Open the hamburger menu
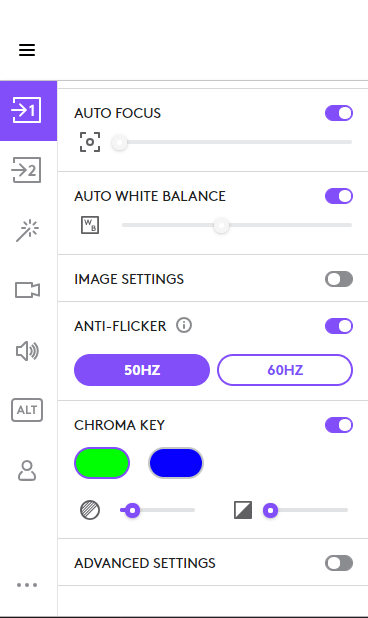The image size is (368, 618). (x=27, y=50)
